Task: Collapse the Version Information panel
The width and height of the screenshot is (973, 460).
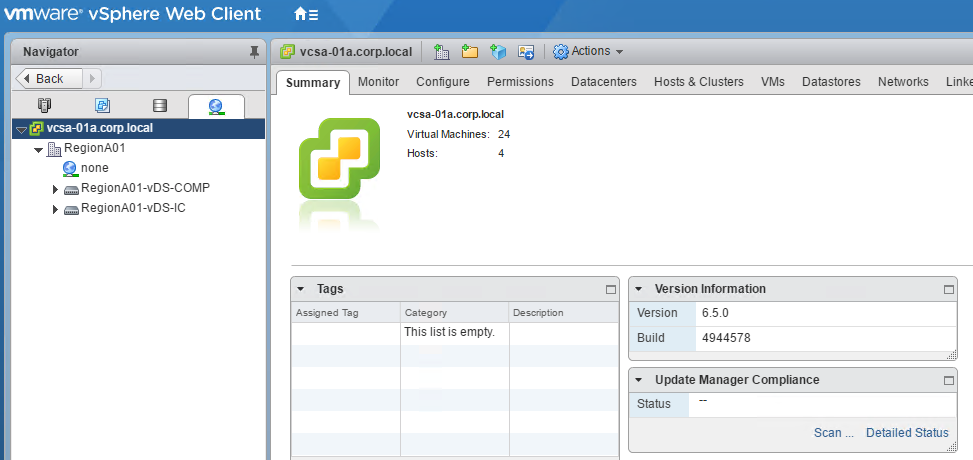Action: (x=639, y=289)
